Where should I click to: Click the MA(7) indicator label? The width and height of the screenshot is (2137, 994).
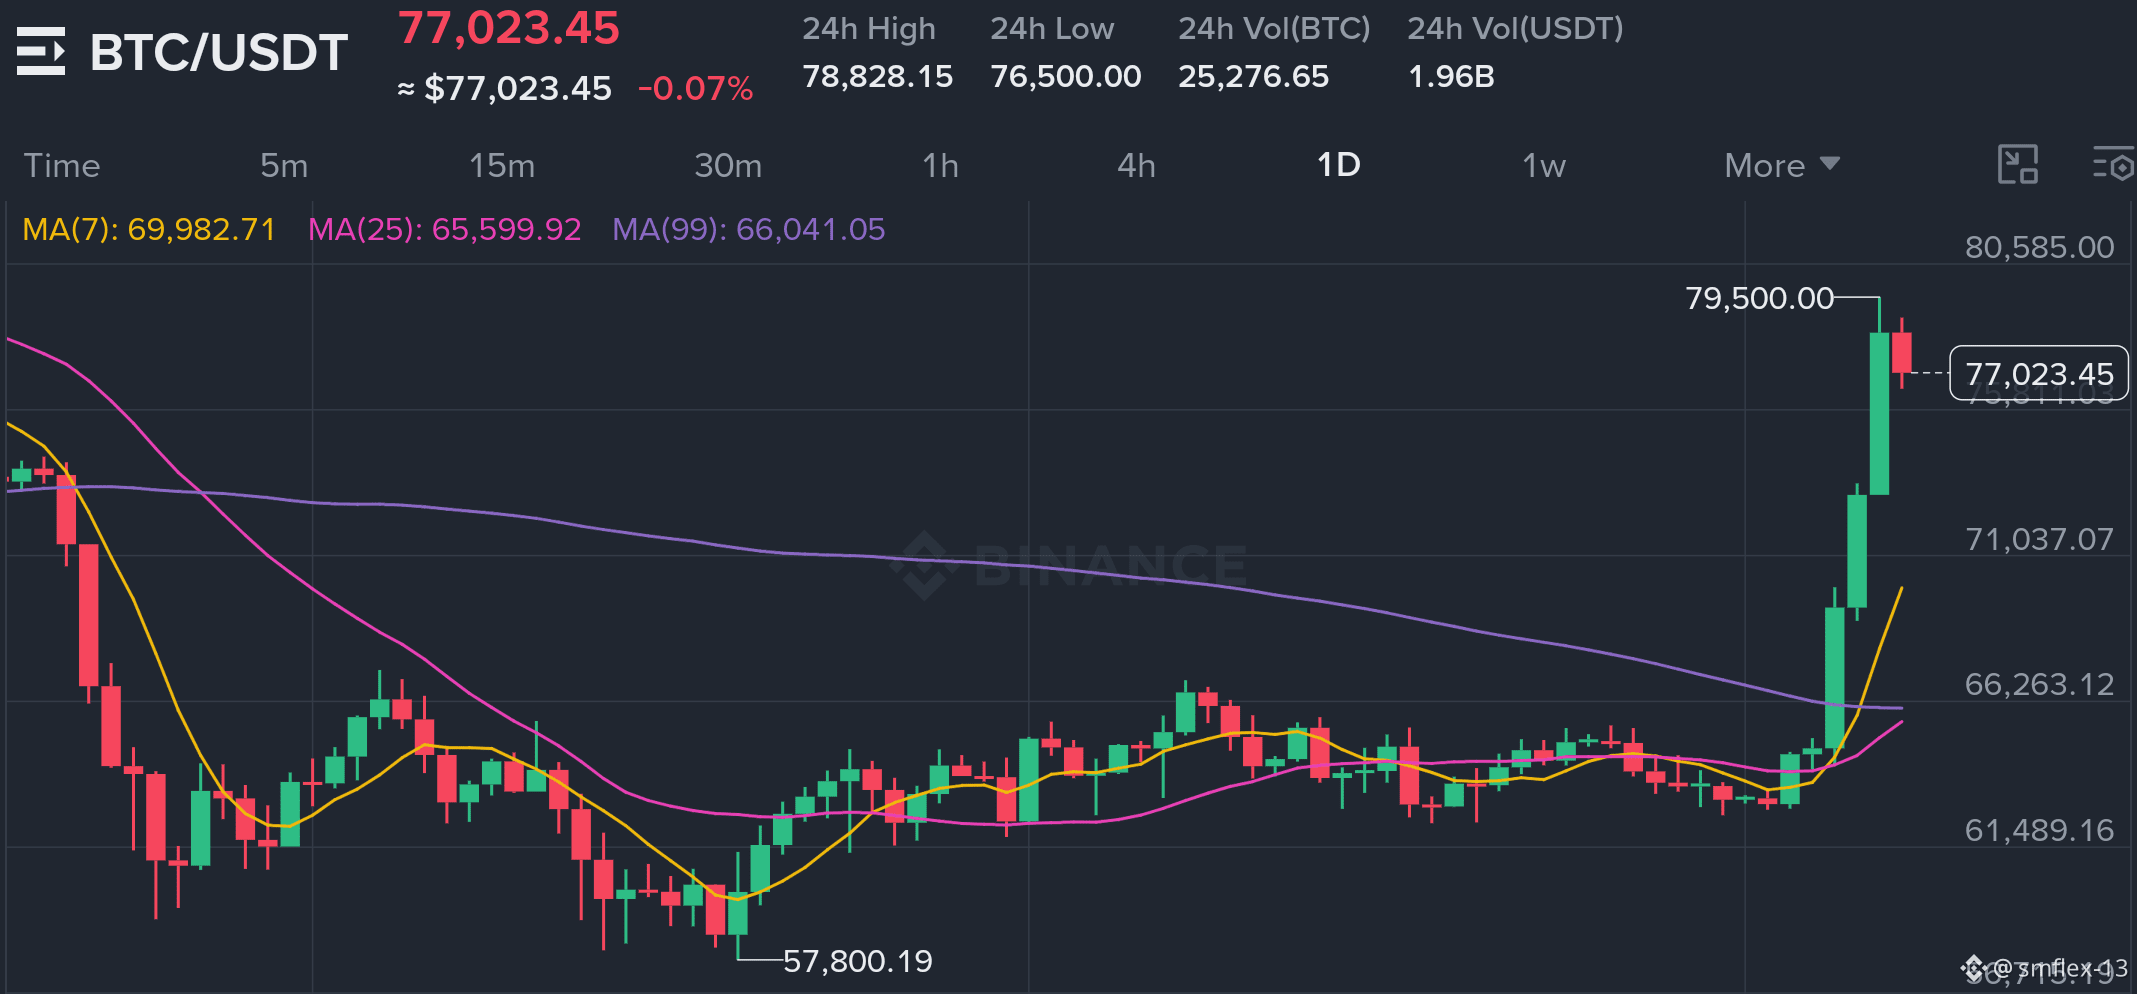point(149,230)
